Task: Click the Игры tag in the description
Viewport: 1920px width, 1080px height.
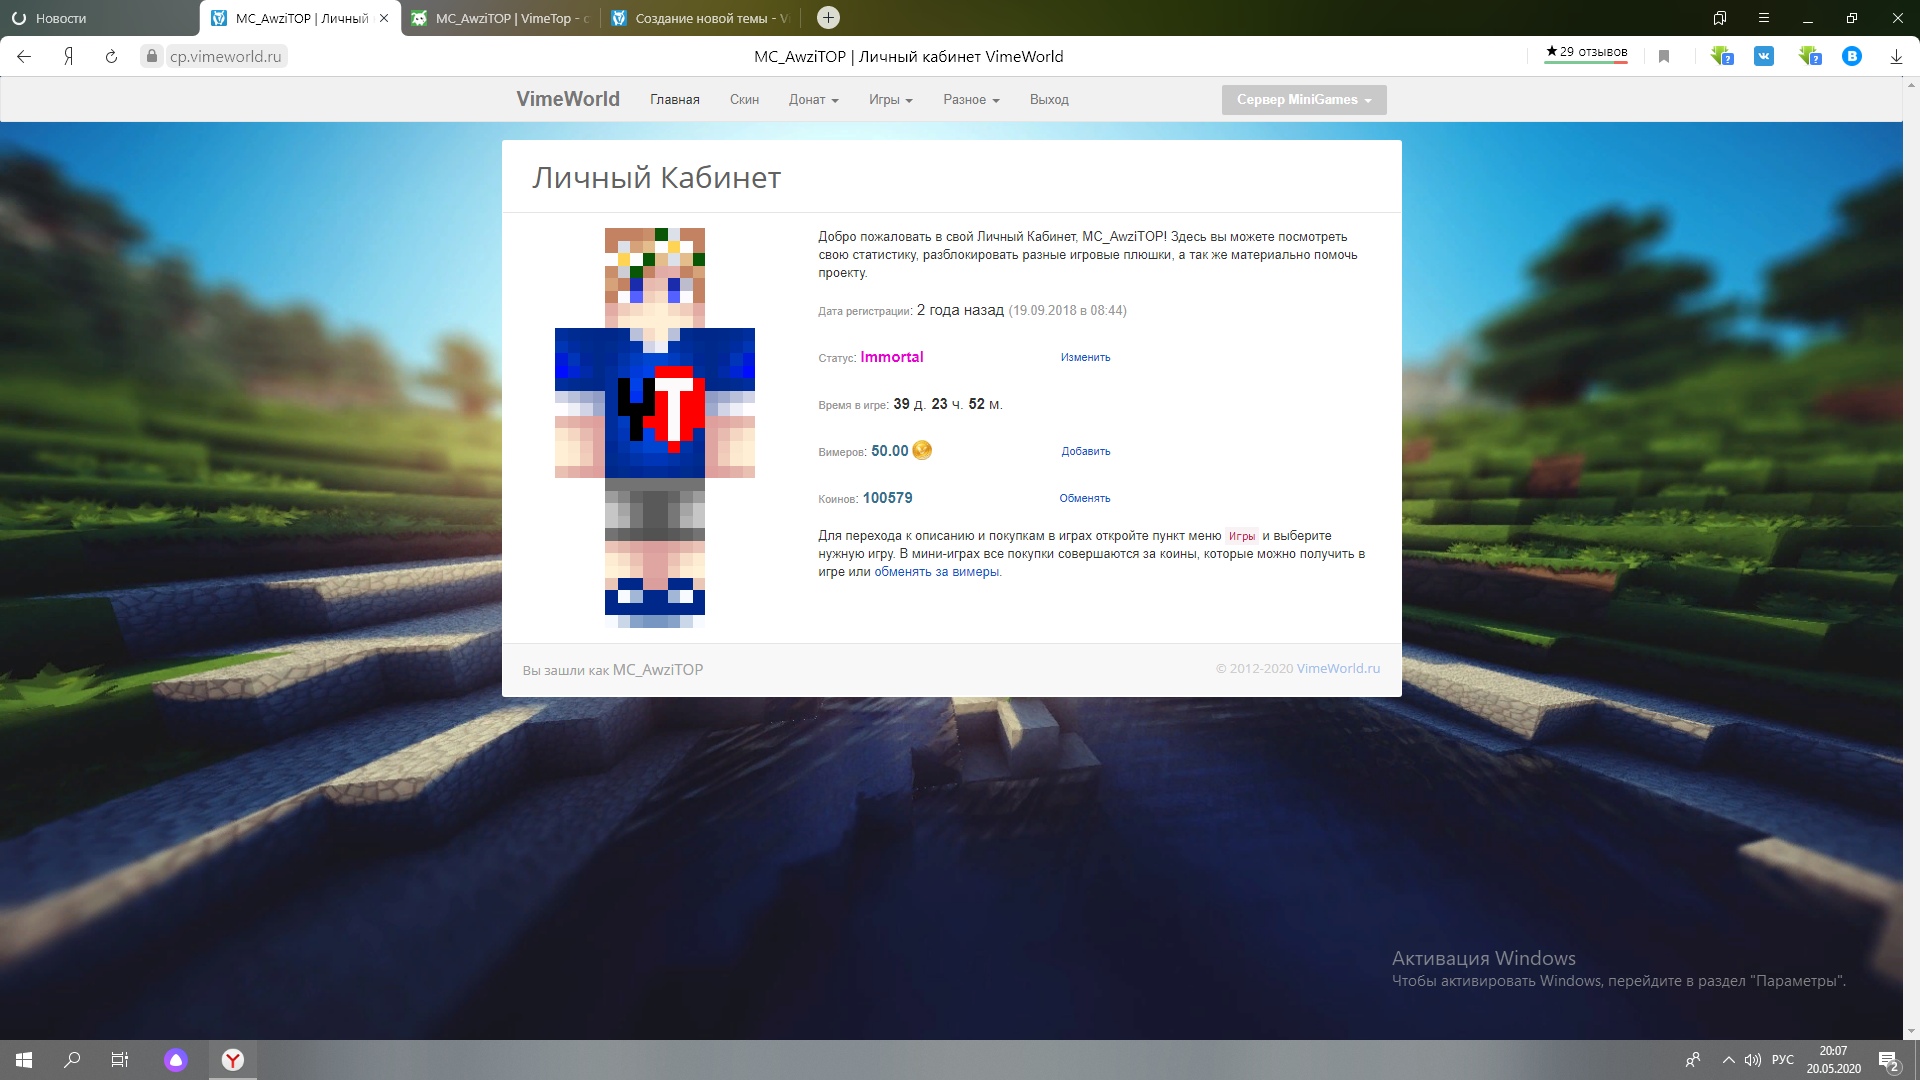Action: click(x=1241, y=537)
